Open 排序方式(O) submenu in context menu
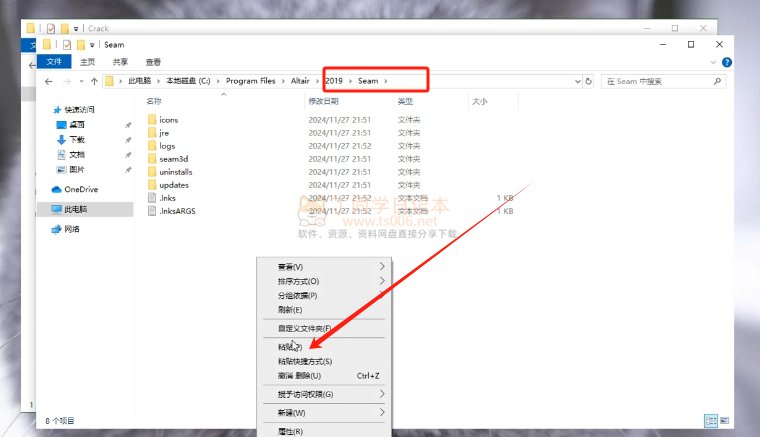Viewport: 760px width, 437px height. coord(324,281)
